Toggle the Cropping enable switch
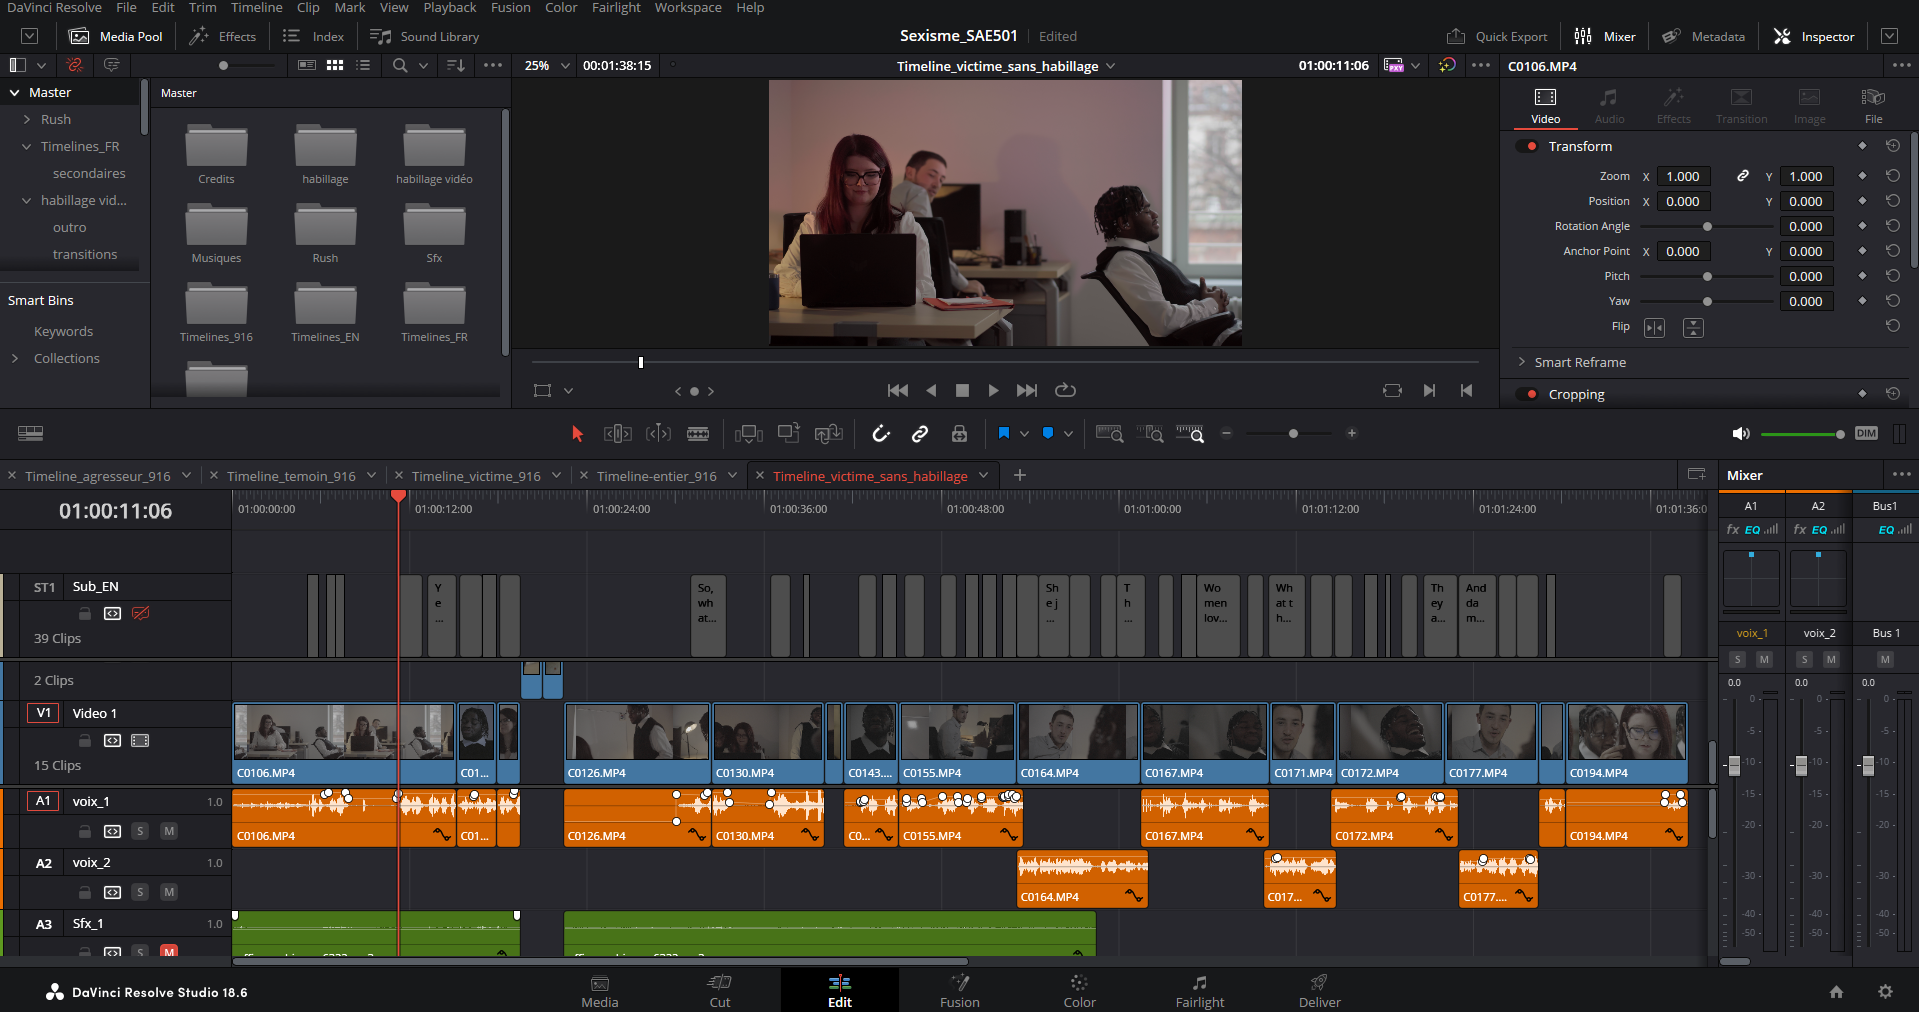 click(x=1527, y=394)
